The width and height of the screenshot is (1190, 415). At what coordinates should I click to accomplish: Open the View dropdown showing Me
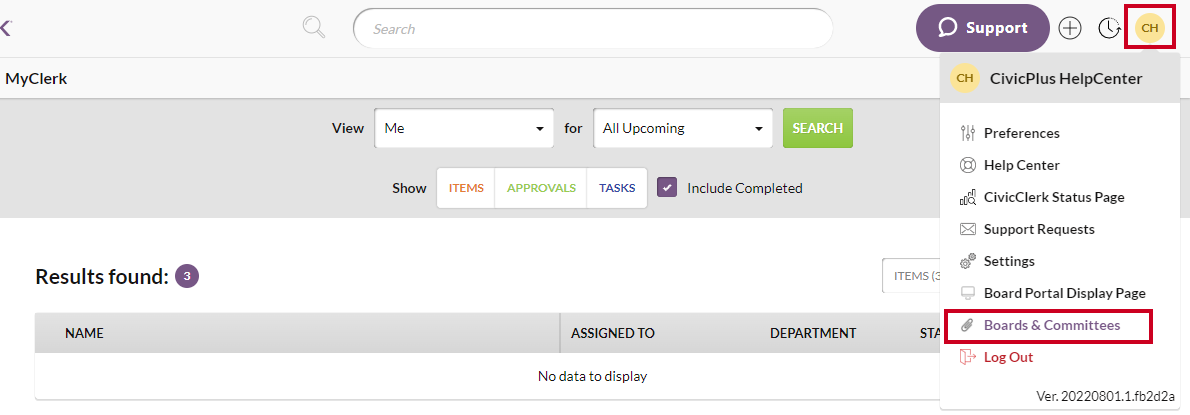(464, 128)
